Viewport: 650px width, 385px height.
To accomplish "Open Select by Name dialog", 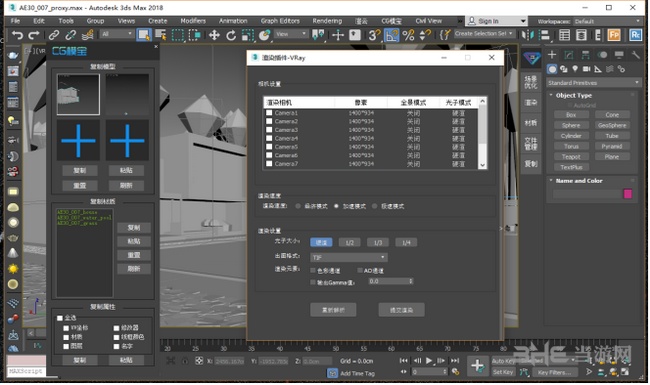I will click(160, 35).
